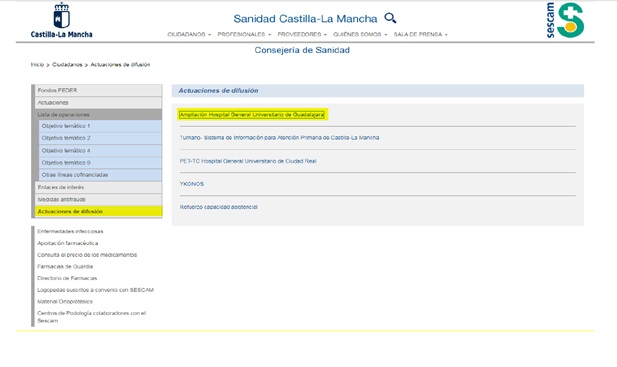
Task: Select Lista de operaciones sidebar item
Action: pyautogui.click(x=98, y=114)
